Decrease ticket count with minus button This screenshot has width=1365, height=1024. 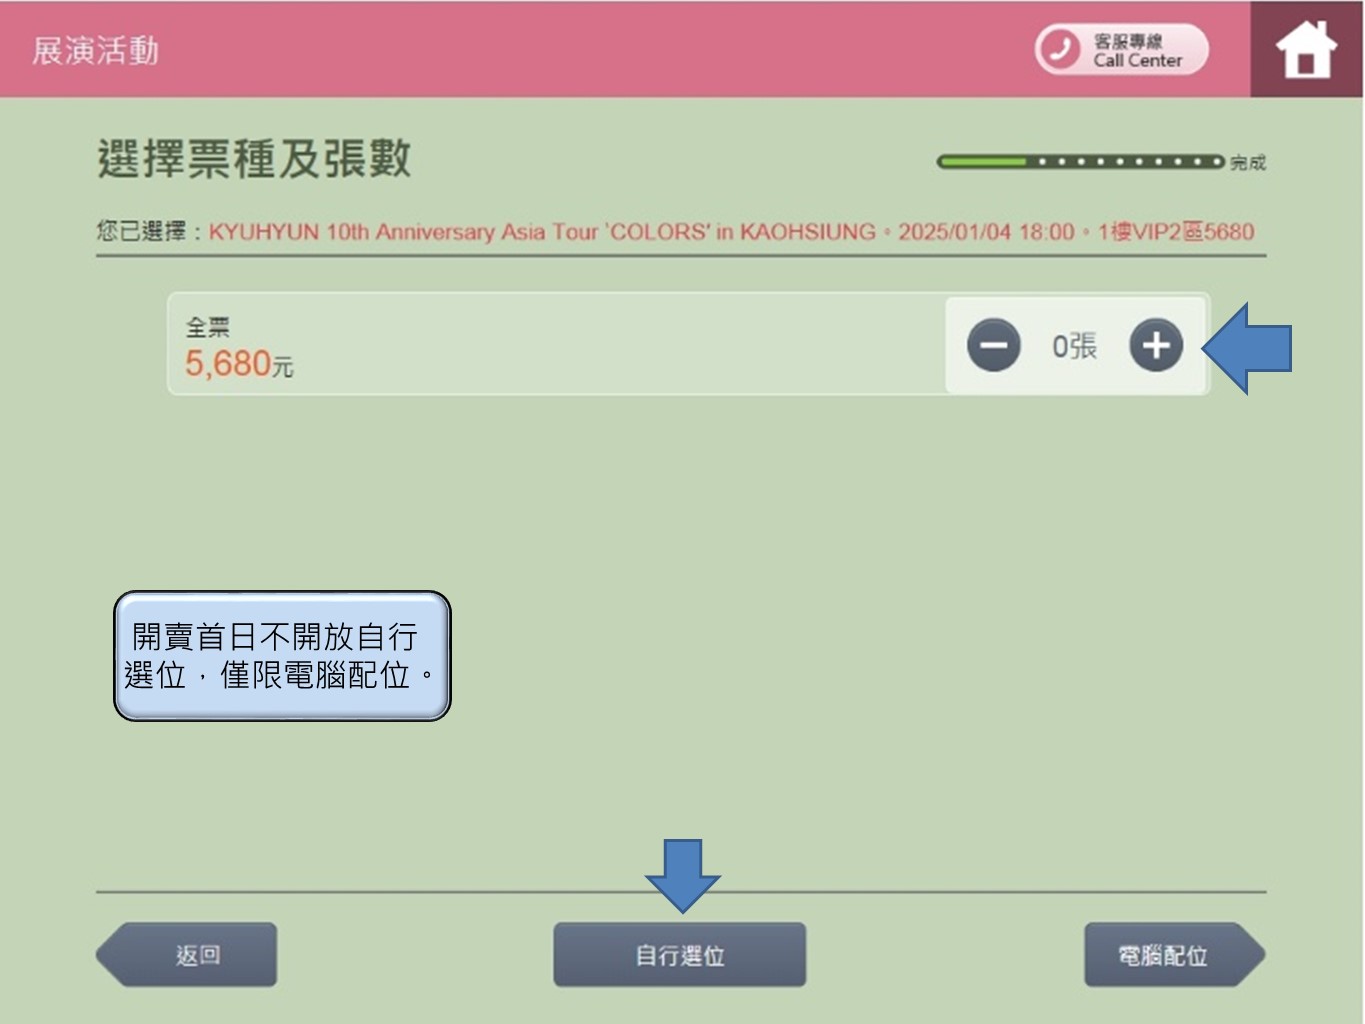993,346
